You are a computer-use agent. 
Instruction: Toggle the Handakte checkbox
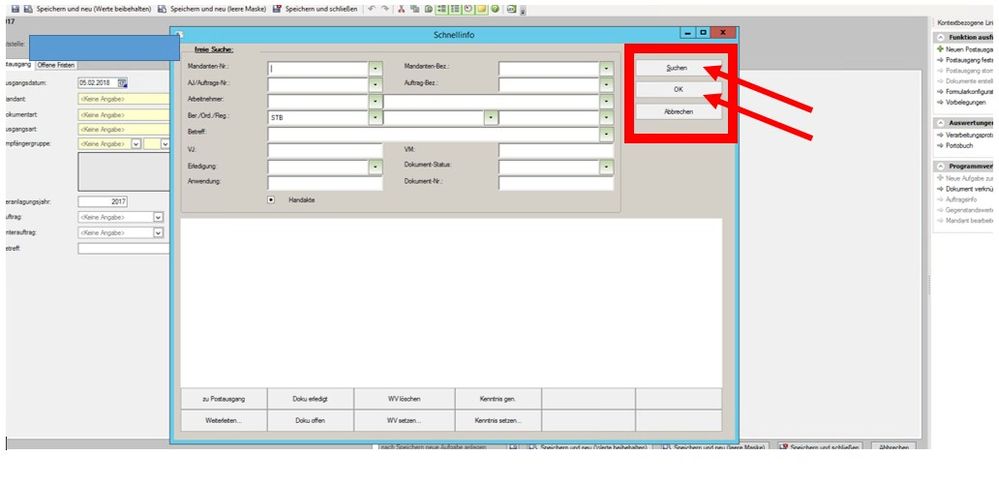point(271,199)
